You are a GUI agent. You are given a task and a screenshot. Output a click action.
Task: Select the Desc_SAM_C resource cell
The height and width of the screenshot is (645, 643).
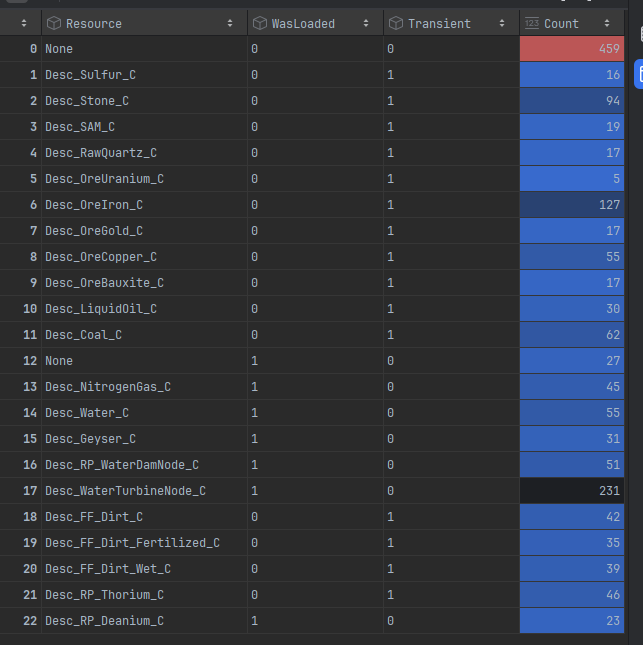[x=144, y=127]
